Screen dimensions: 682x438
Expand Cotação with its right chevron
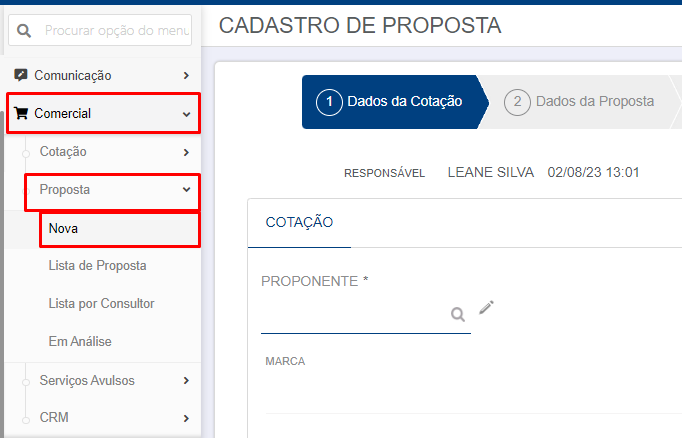pos(186,152)
